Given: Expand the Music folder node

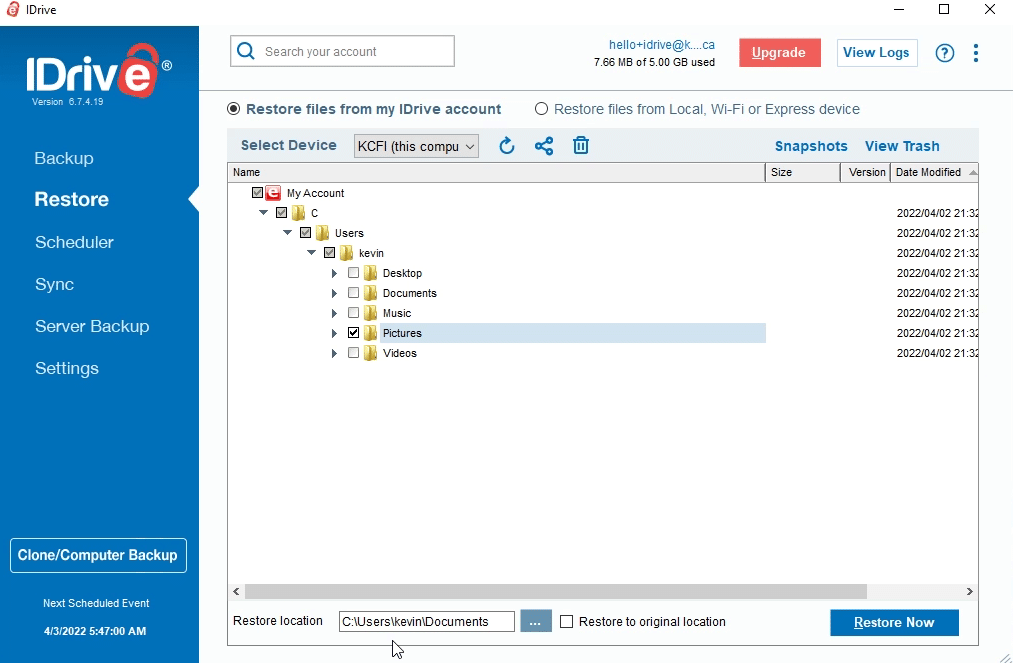Looking at the screenshot, I should pos(334,313).
